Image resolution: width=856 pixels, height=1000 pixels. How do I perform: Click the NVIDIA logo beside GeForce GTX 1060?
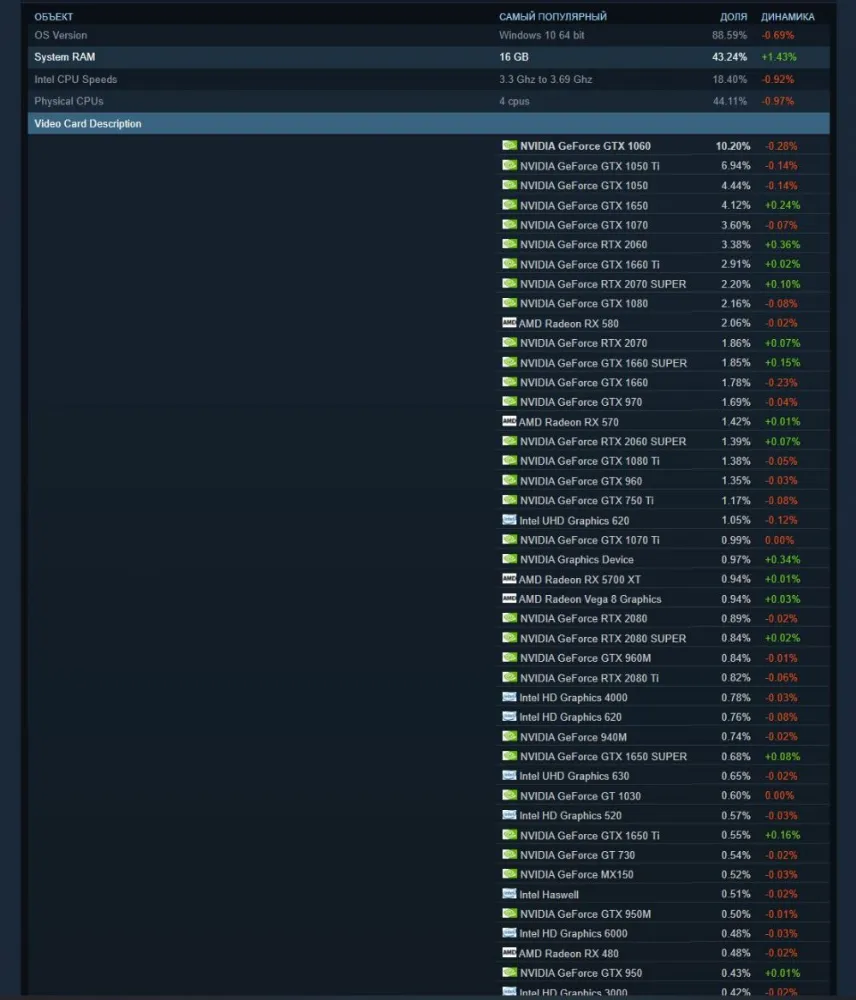(x=509, y=146)
